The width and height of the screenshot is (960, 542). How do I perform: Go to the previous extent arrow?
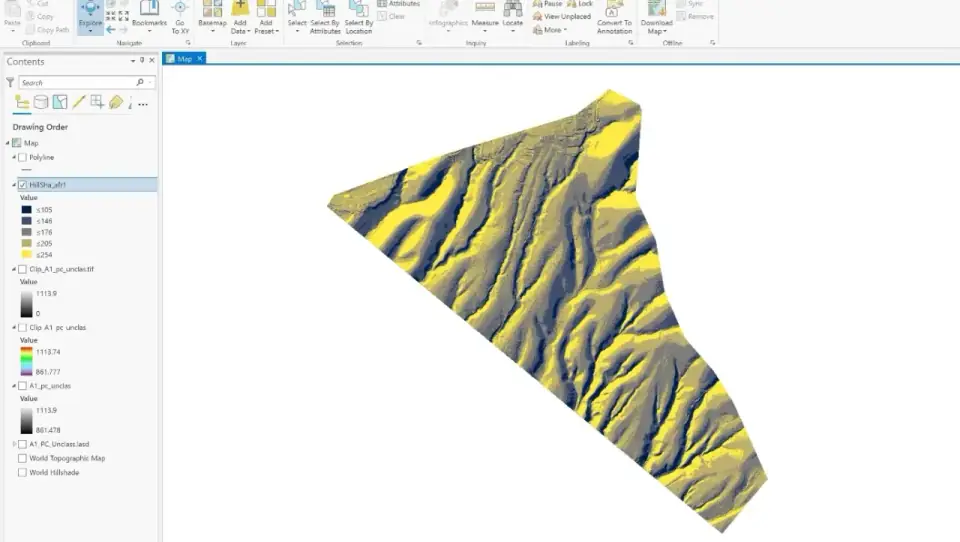pos(110,29)
